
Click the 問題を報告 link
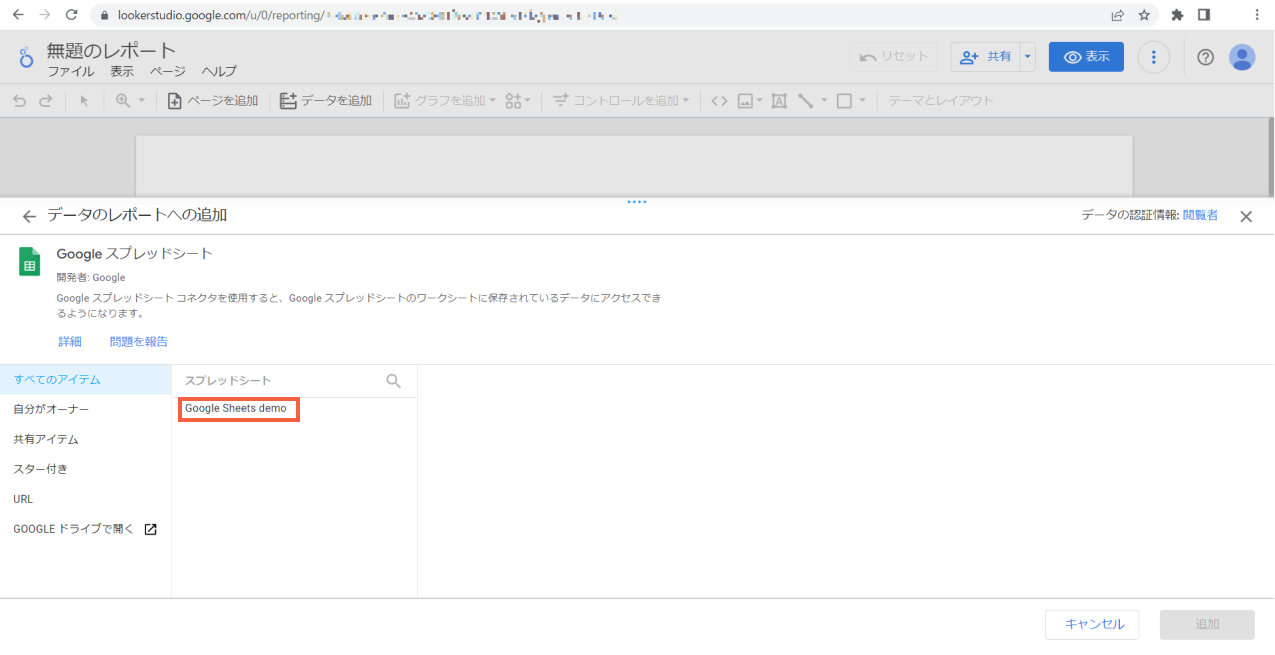[x=138, y=341]
